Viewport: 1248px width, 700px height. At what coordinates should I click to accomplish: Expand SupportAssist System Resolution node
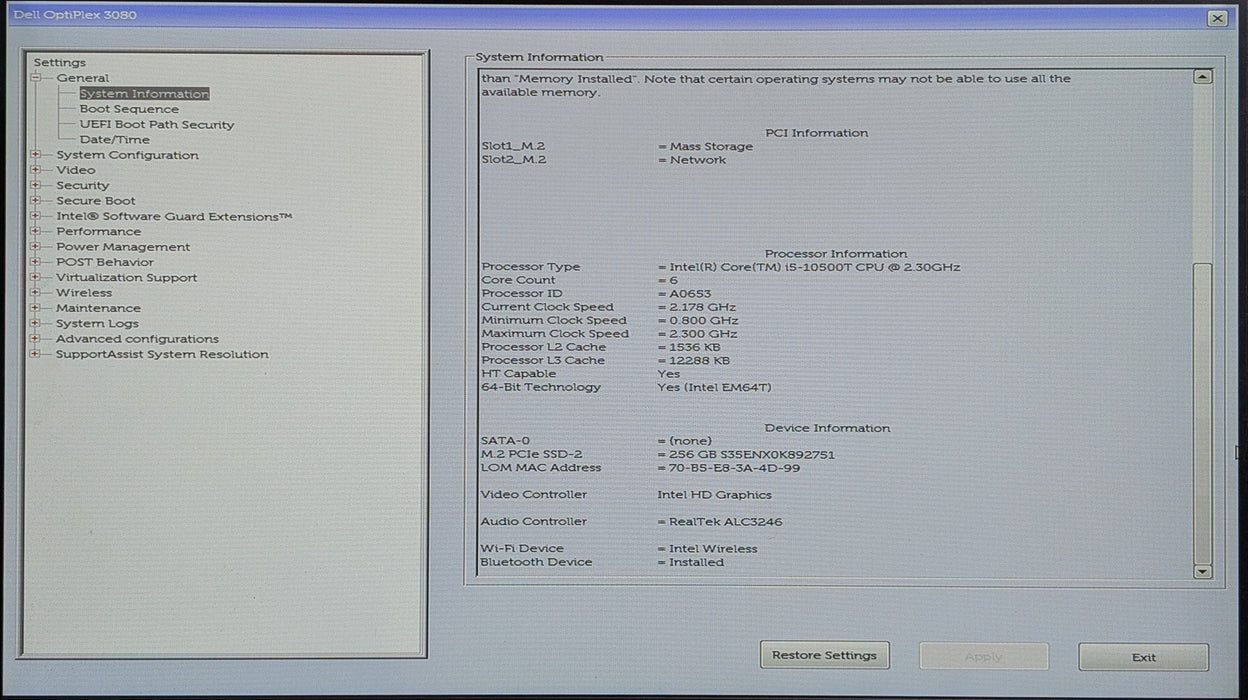coord(36,354)
